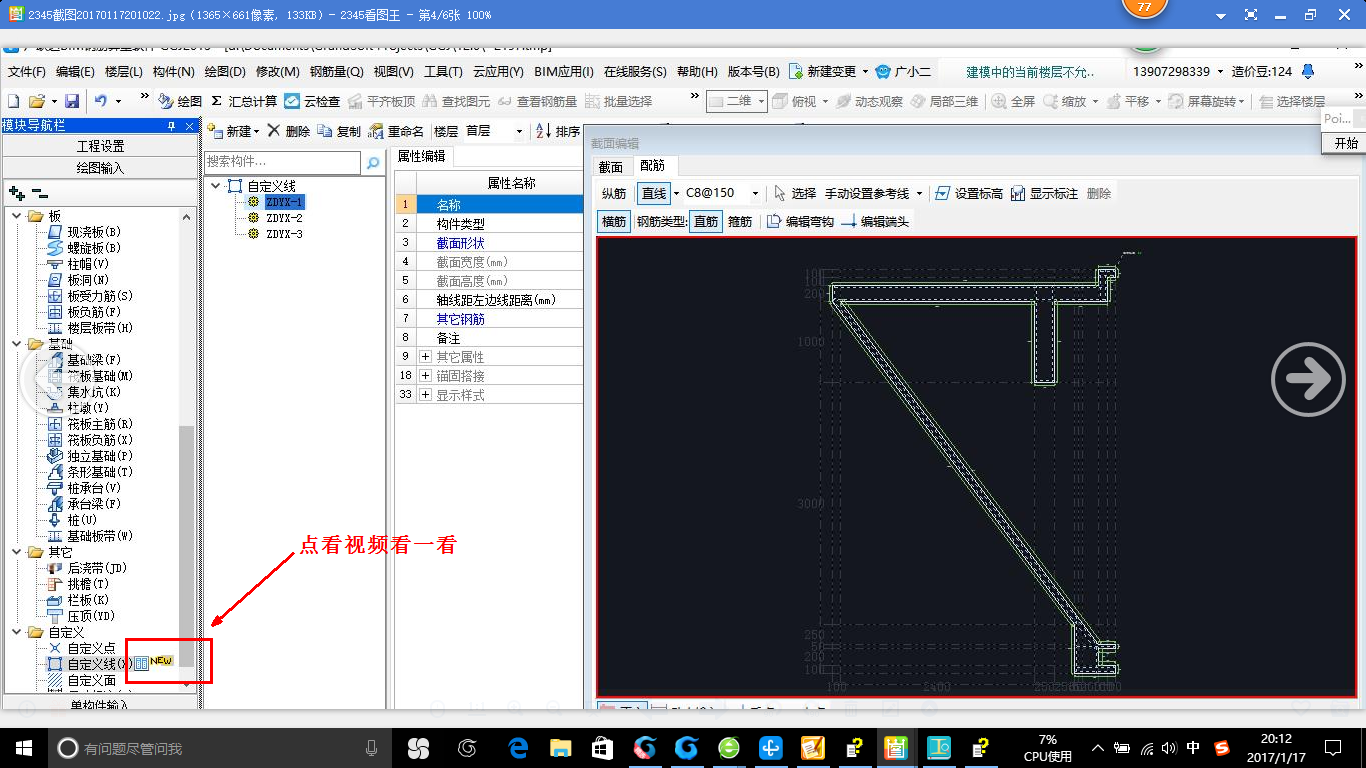Click 全屏 full screen tool
Screen dimensions: 1366x768
click(x=1013, y=101)
